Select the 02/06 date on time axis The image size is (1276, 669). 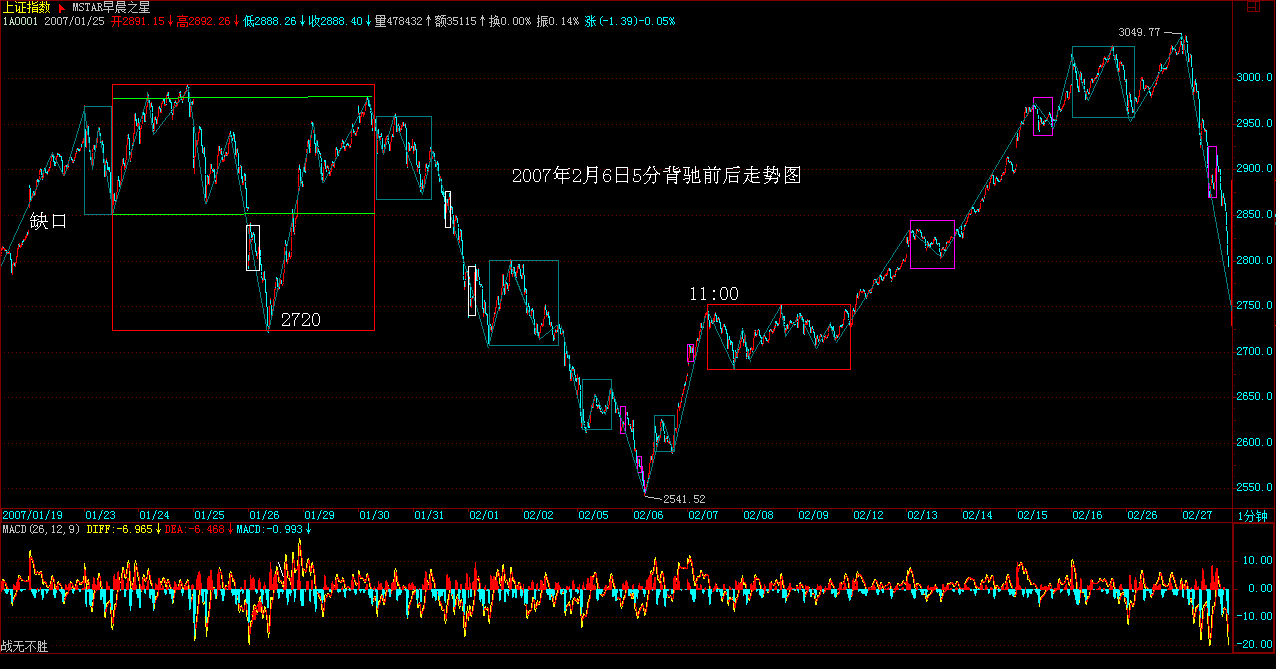[648, 515]
